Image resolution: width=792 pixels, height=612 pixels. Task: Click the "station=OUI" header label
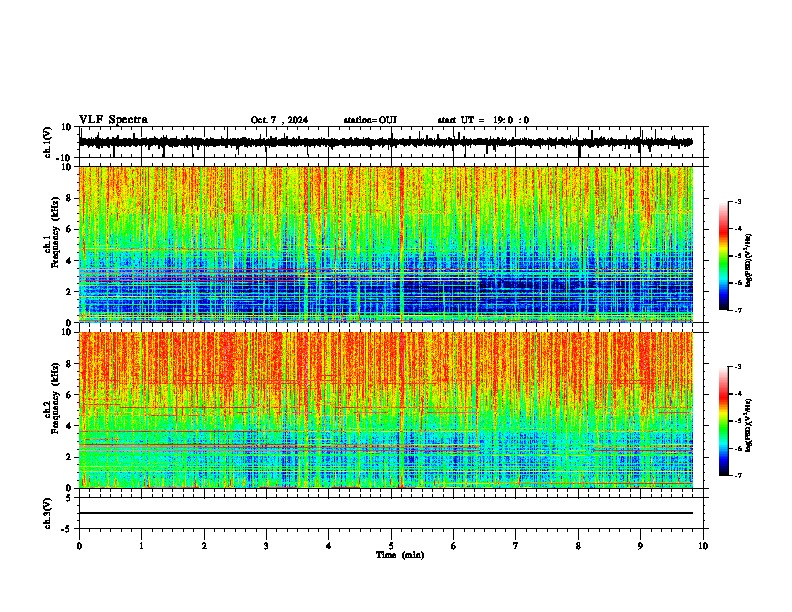[370, 120]
